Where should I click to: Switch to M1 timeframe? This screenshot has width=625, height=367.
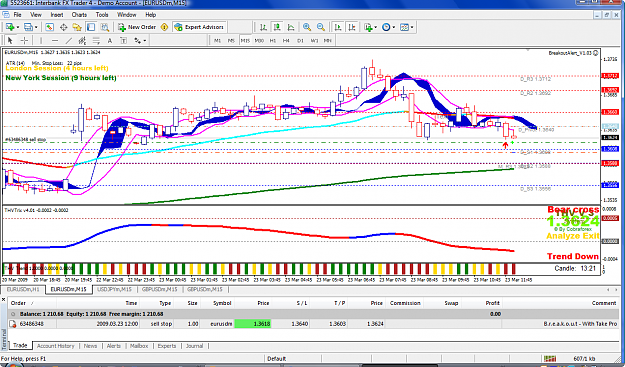217,40
